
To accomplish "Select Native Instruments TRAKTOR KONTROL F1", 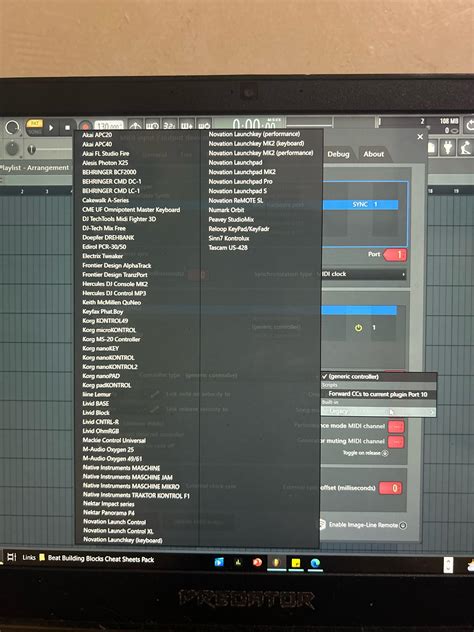I will coord(136,495).
